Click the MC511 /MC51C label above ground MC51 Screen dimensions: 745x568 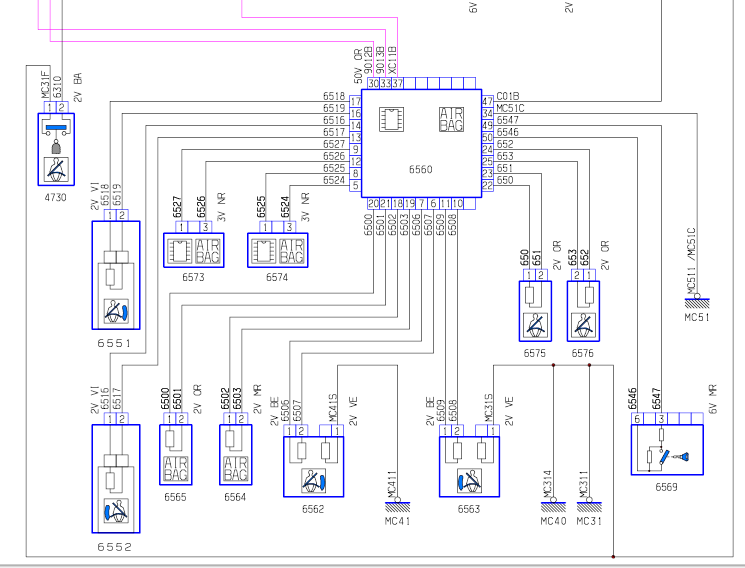click(x=692, y=261)
